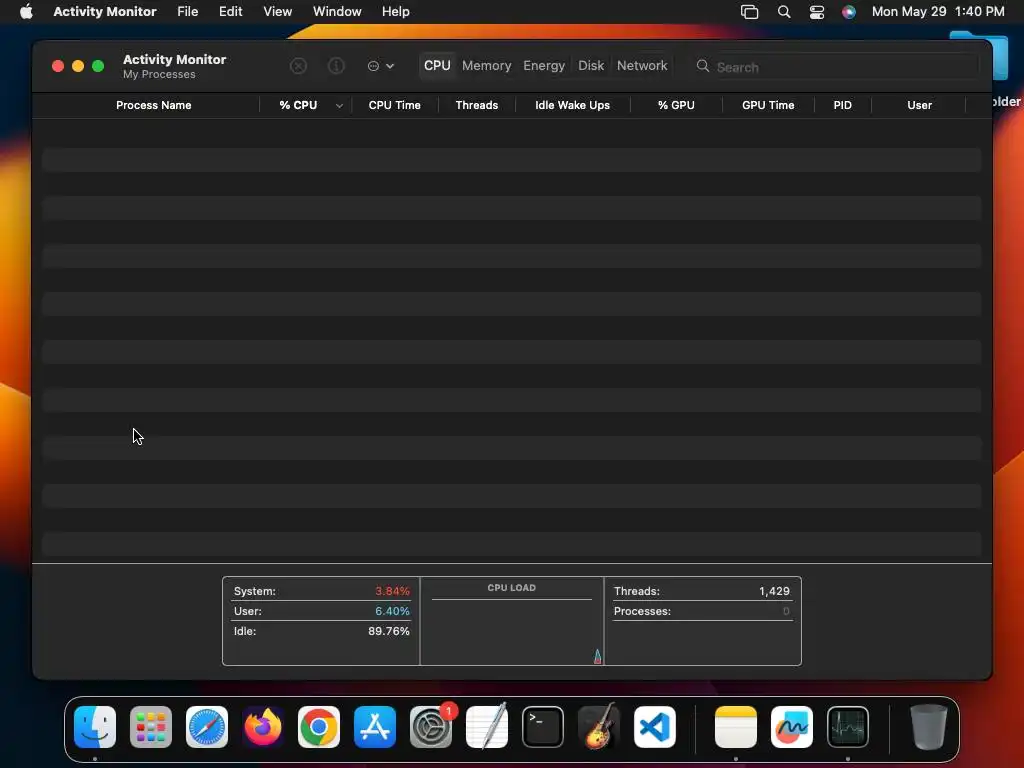Sort by User column header
Screen dimensions: 1024x768
tap(920, 105)
